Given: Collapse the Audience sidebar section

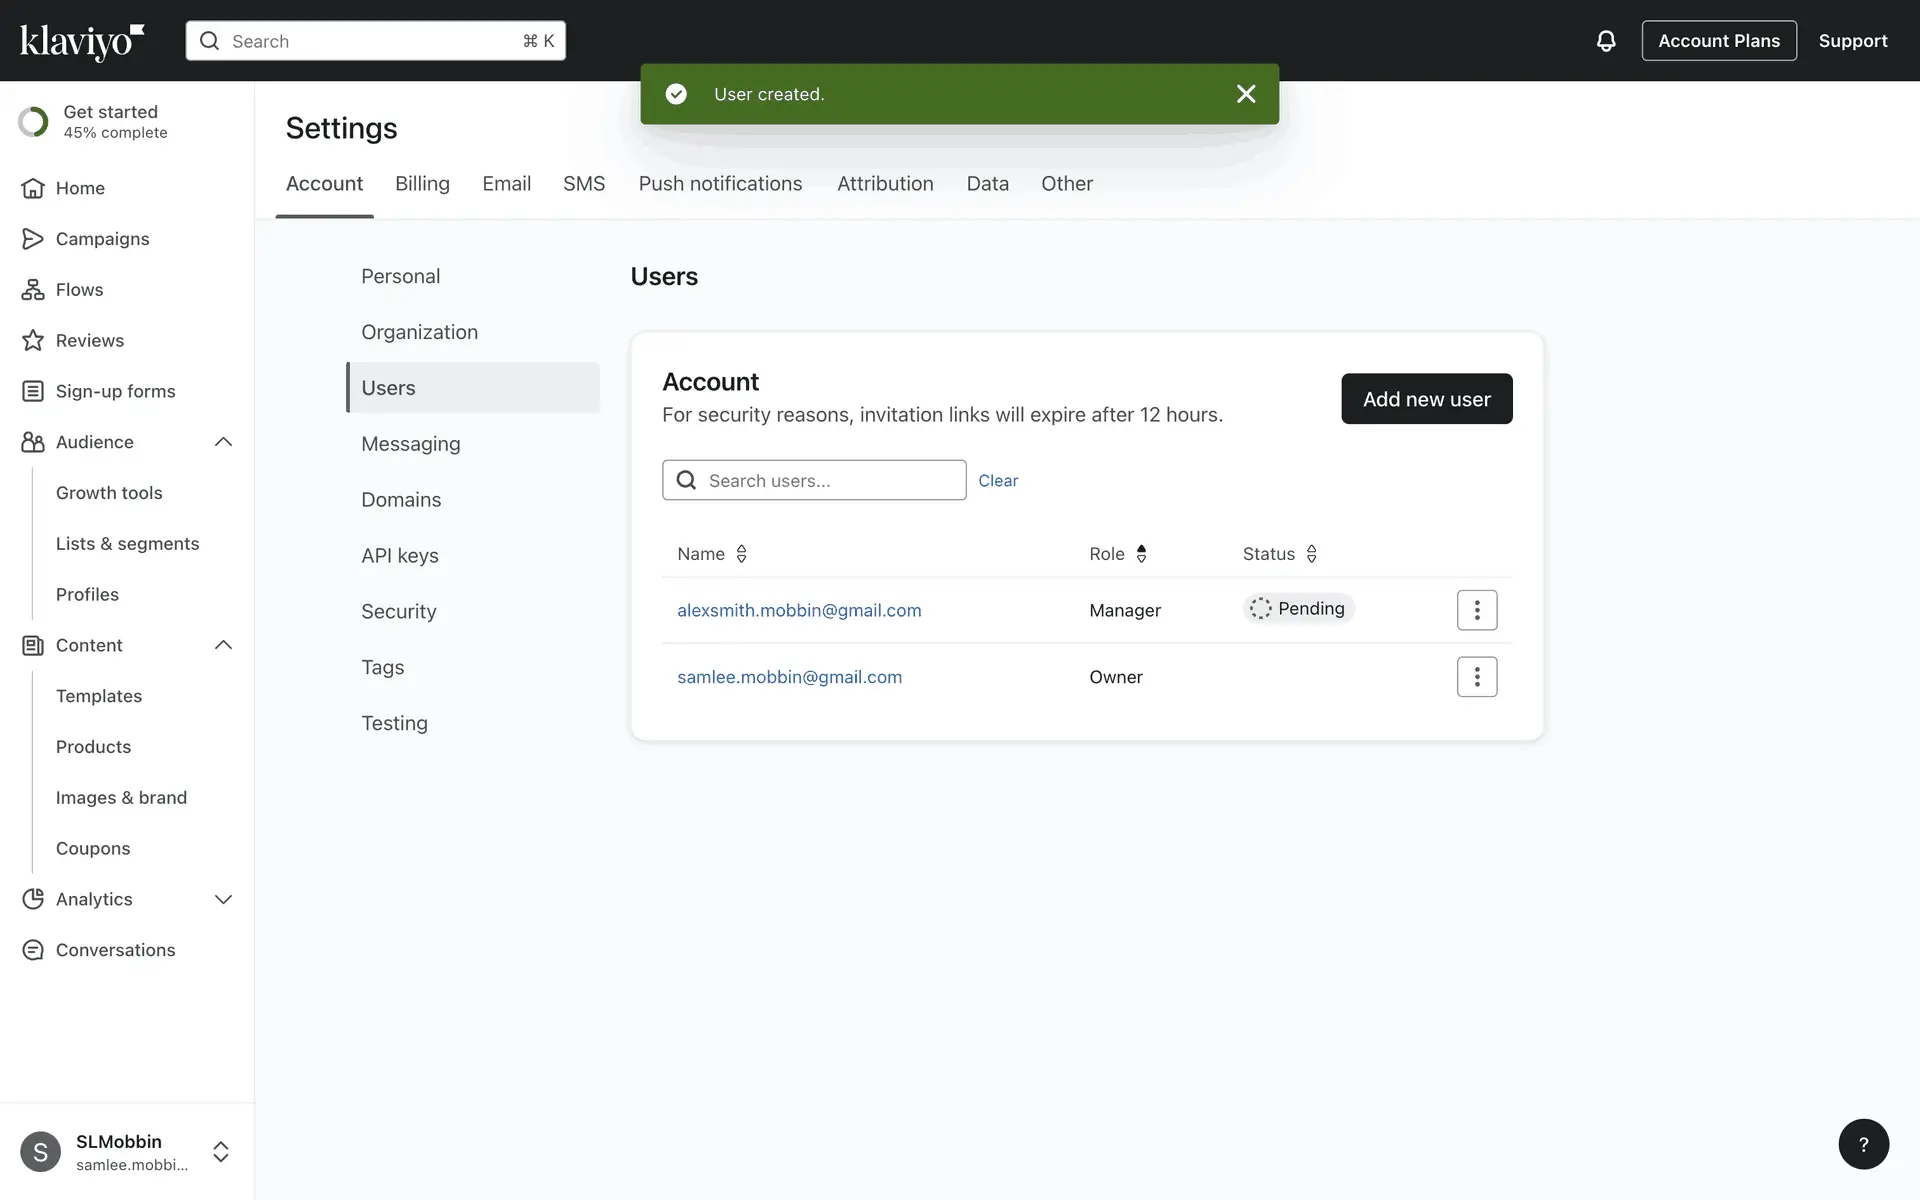Looking at the screenshot, I should click(223, 442).
